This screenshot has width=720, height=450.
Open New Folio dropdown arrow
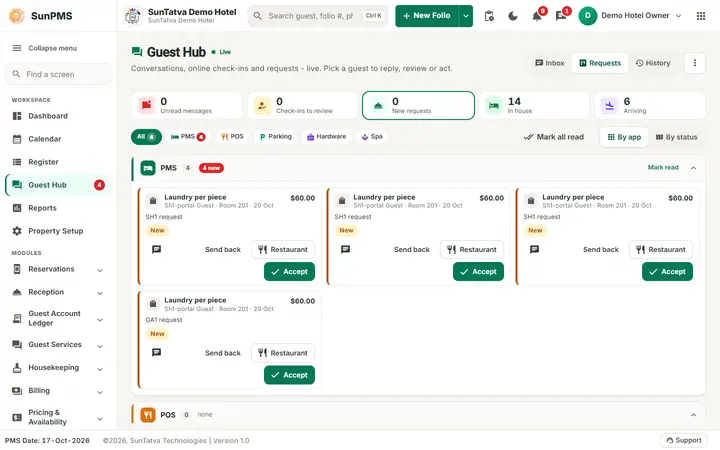click(466, 16)
